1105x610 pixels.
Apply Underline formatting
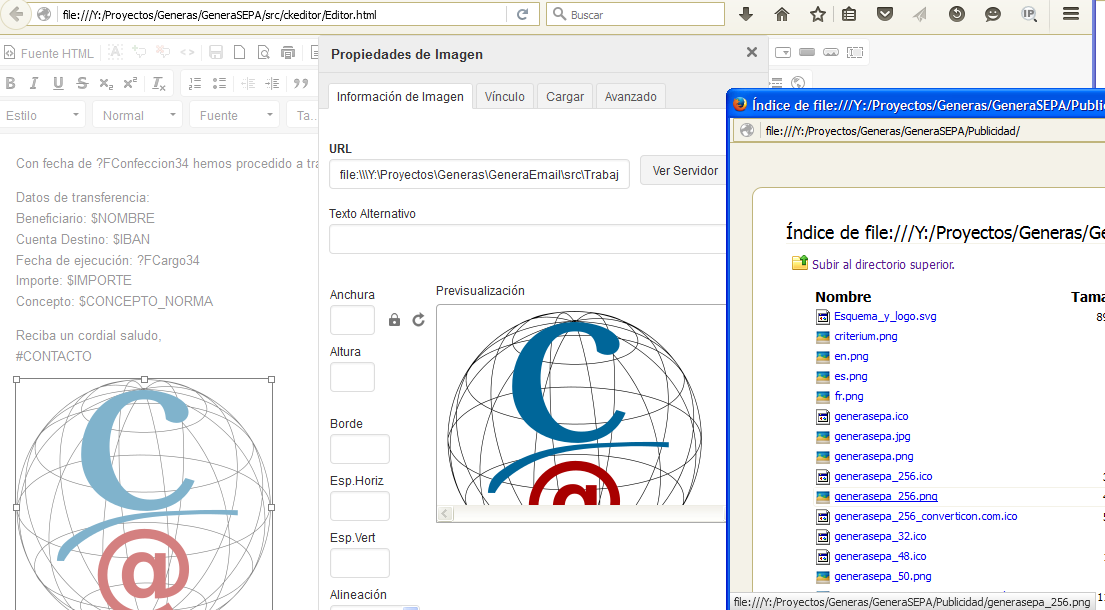coord(58,83)
